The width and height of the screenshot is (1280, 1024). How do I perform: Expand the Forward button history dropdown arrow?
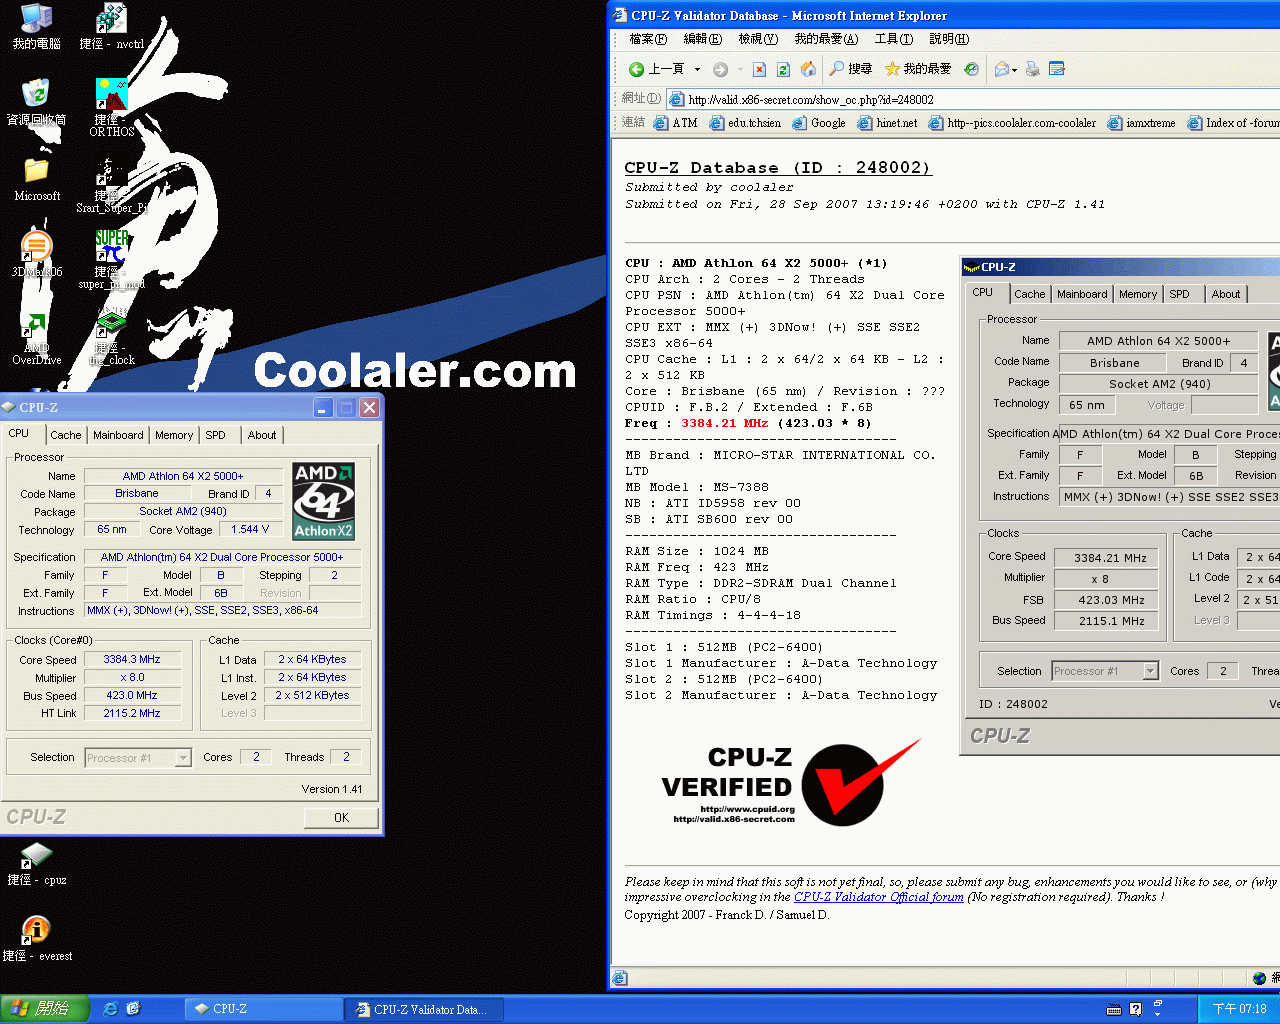[x=740, y=69]
